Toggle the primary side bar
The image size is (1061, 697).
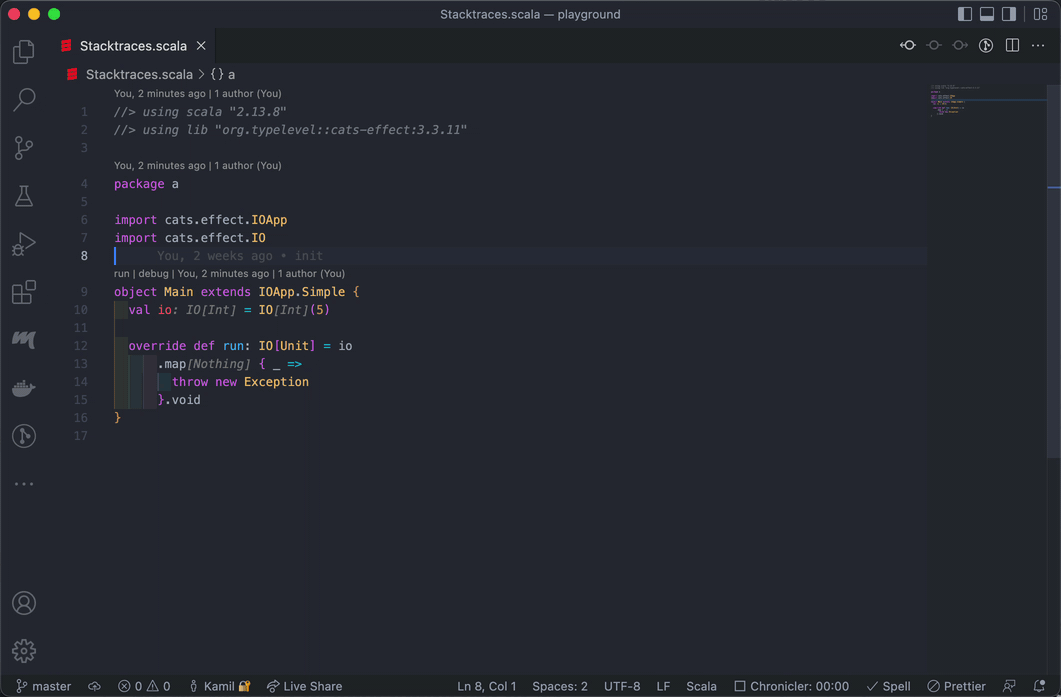[x=965, y=14]
